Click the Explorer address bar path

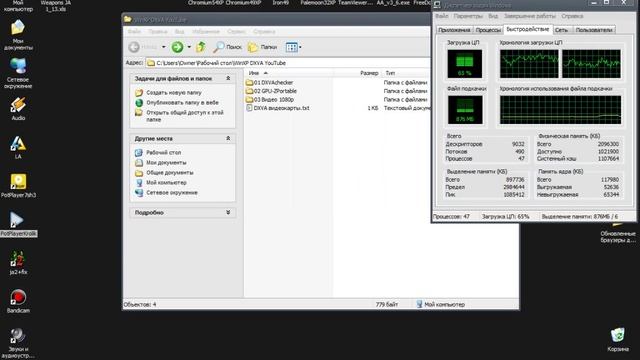click(x=287, y=63)
